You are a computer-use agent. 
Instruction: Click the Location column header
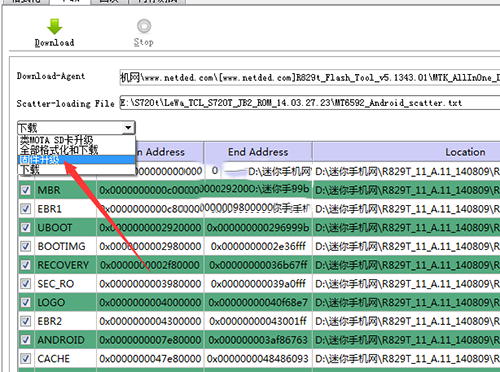[x=406, y=152]
